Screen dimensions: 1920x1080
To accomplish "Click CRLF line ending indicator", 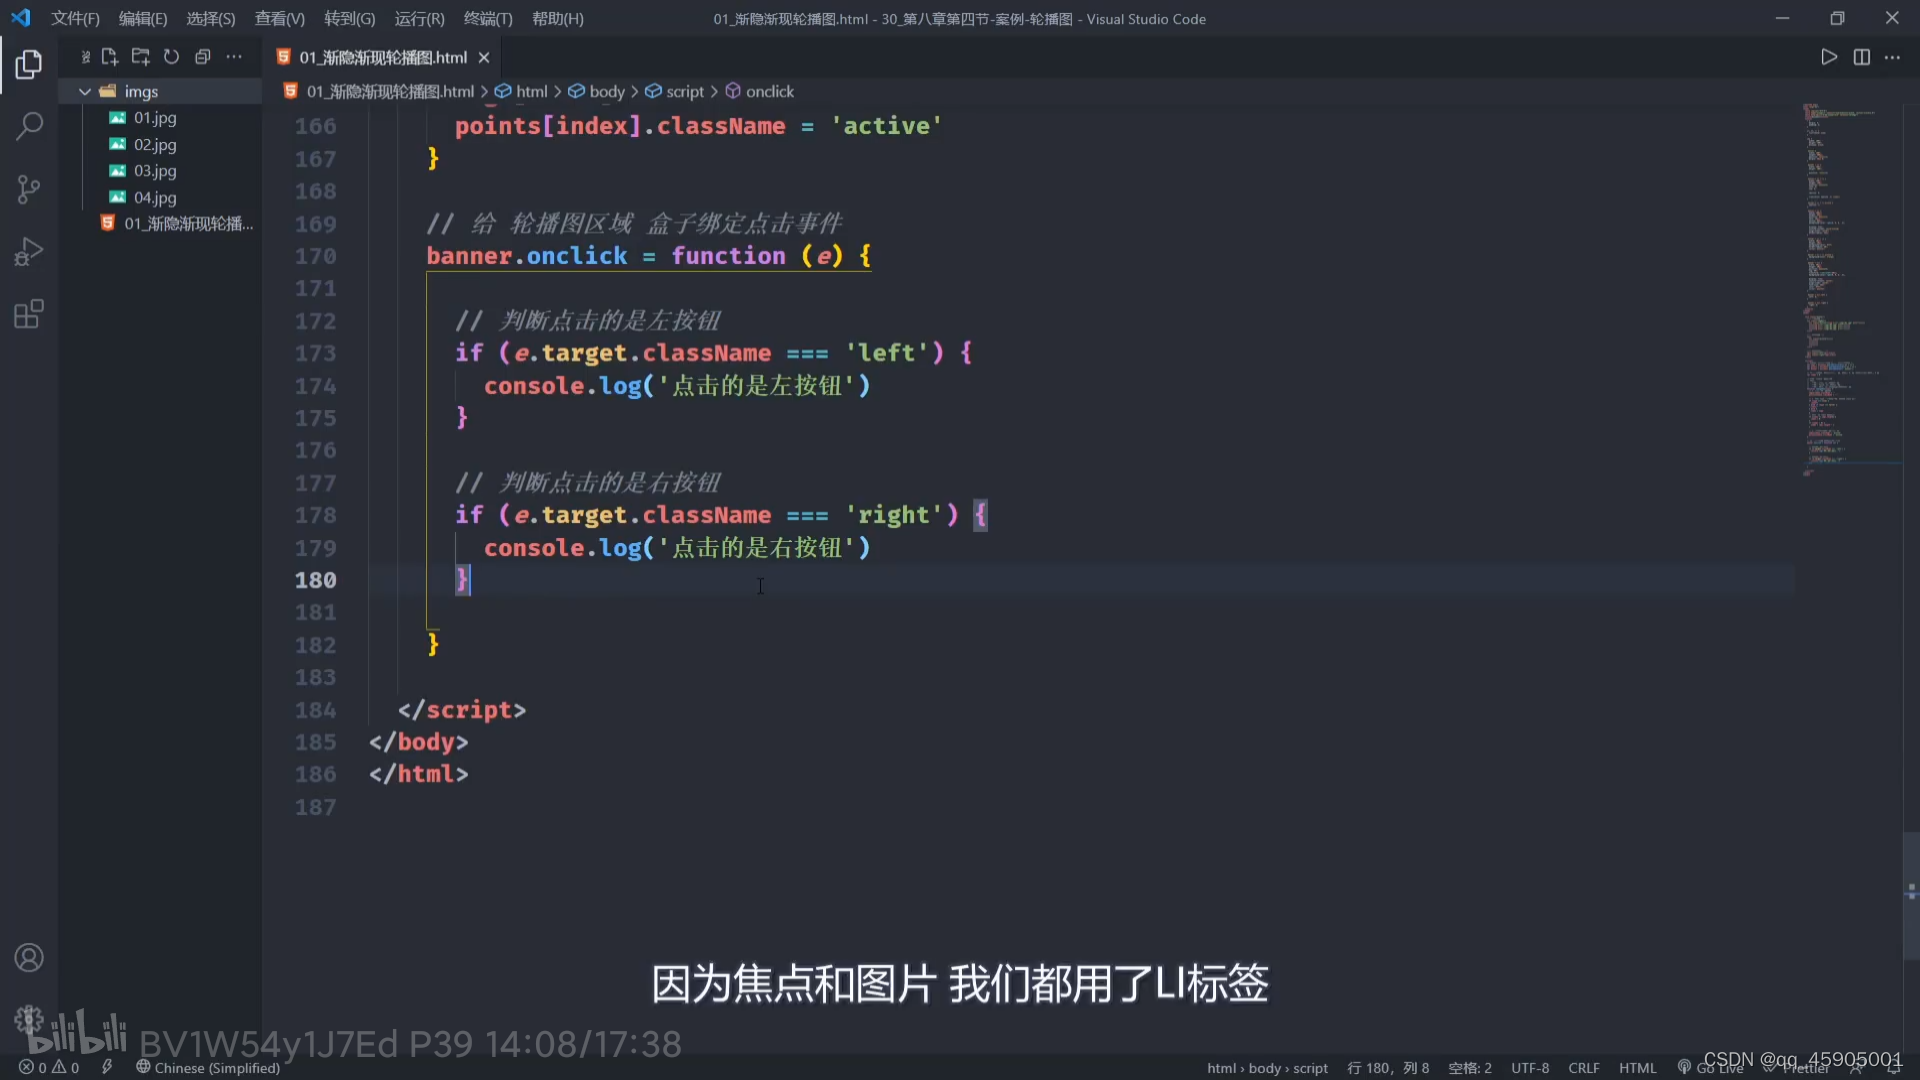I will pyautogui.click(x=1584, y=1067).
